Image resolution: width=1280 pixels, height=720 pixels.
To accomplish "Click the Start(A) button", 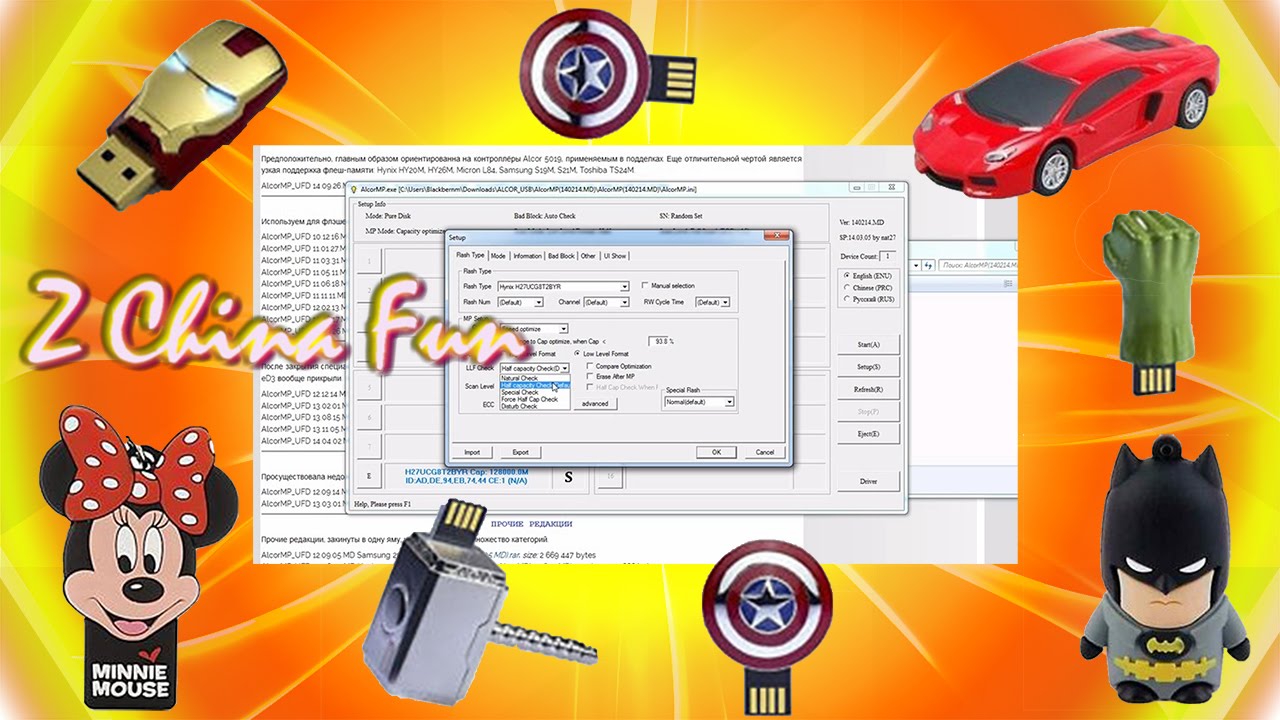I will click(869, 344).
